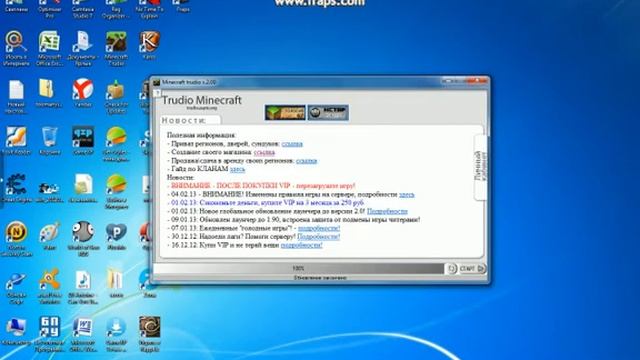The width and height of the screenshot is (640, 360).
Task: Open the подробности link in 07.01.13 news
Action: tap(319, 228)
